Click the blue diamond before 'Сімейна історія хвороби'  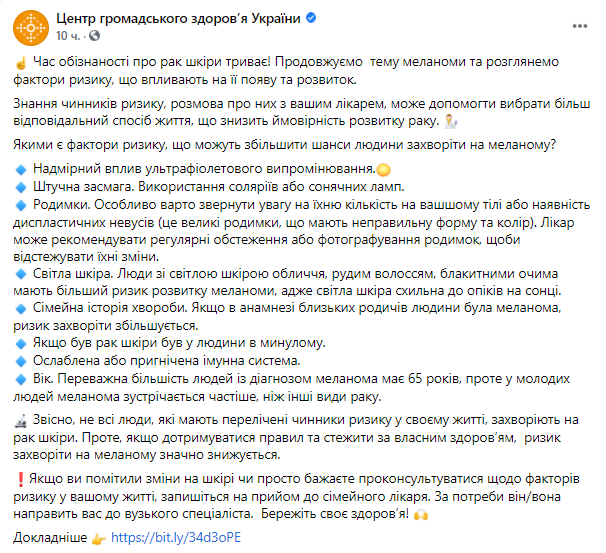[23, 309]
